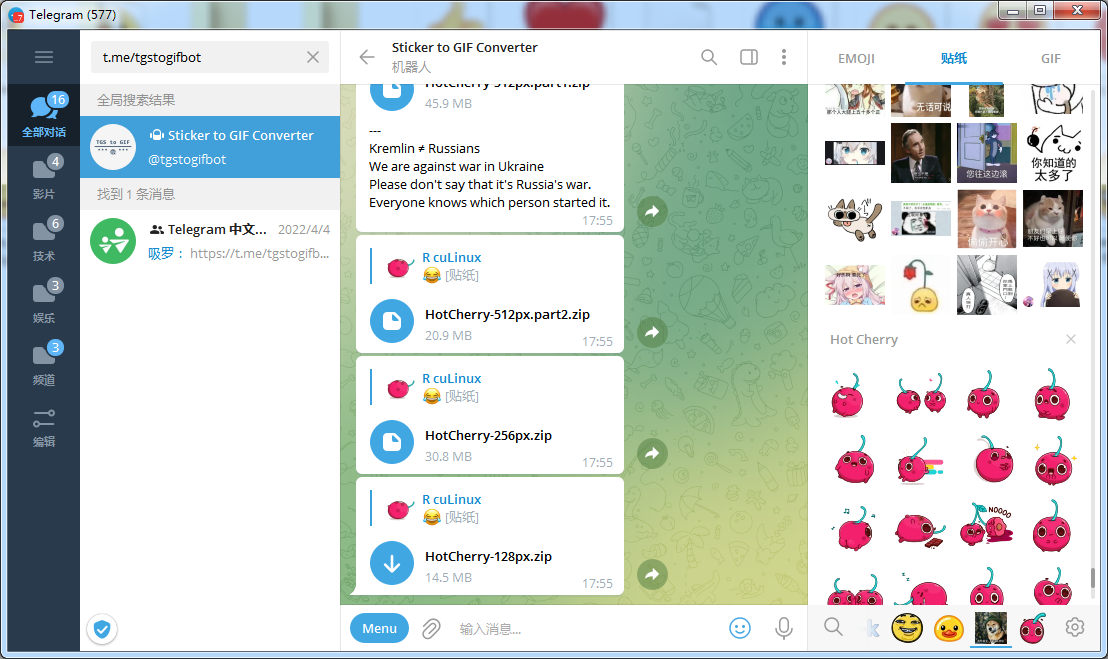Select the yellow duck sticker set

point(948,628)
